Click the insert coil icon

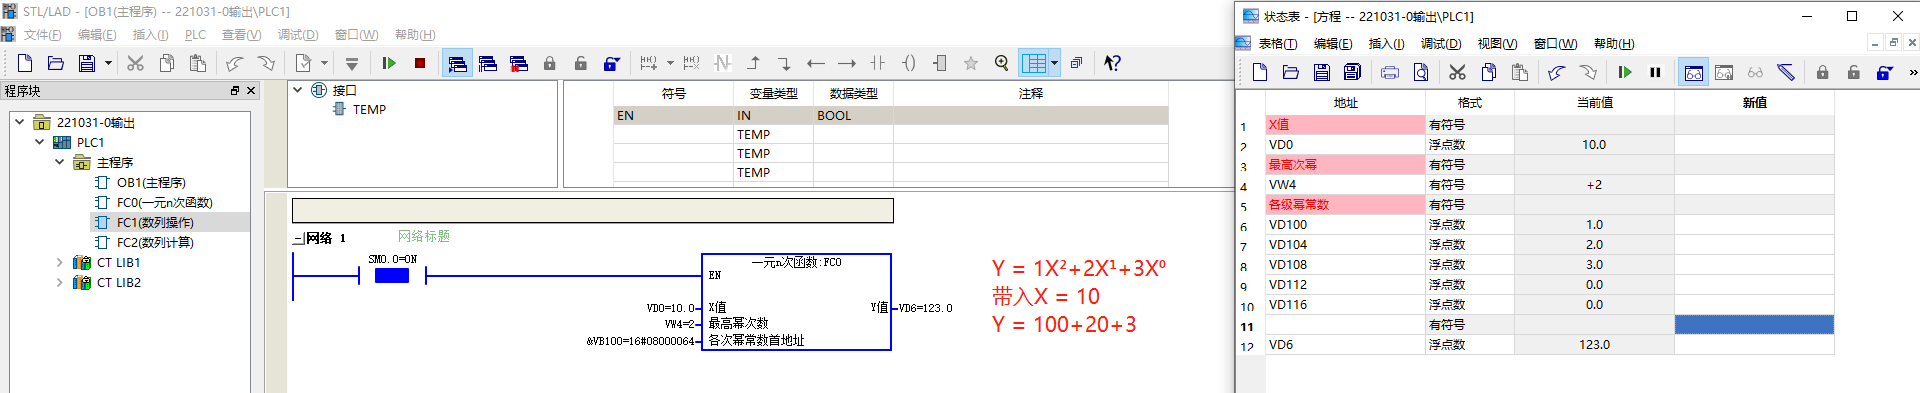pyautogui.click(x=909, y=63)
